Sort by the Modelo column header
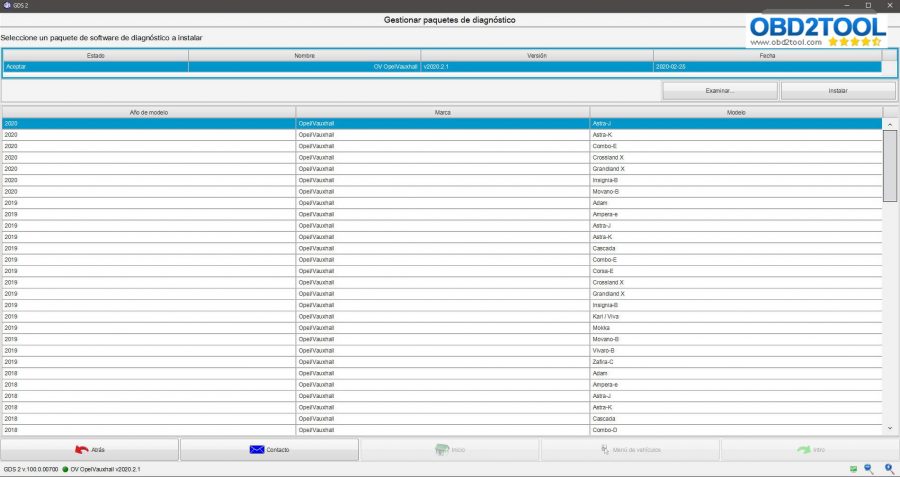 [736, 113]
